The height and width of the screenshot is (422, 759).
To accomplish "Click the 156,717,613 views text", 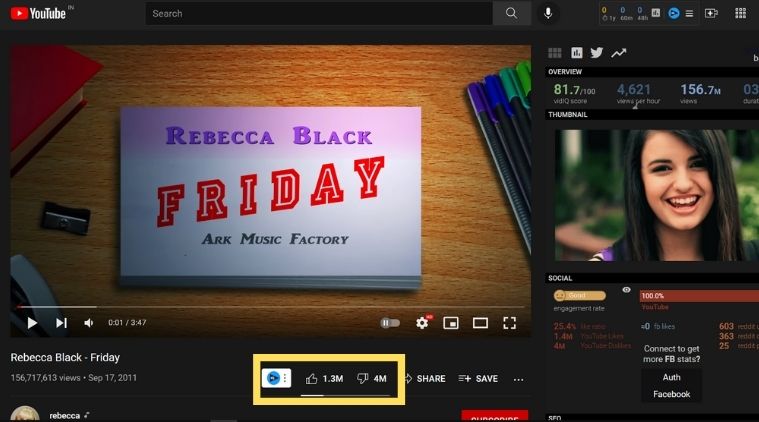I will (x=46, y=377).
